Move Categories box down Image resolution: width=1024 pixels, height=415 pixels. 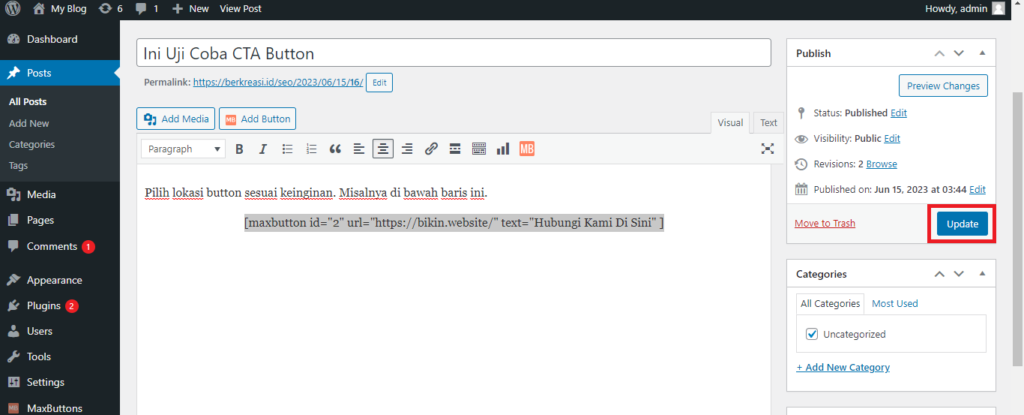point(959,274)
